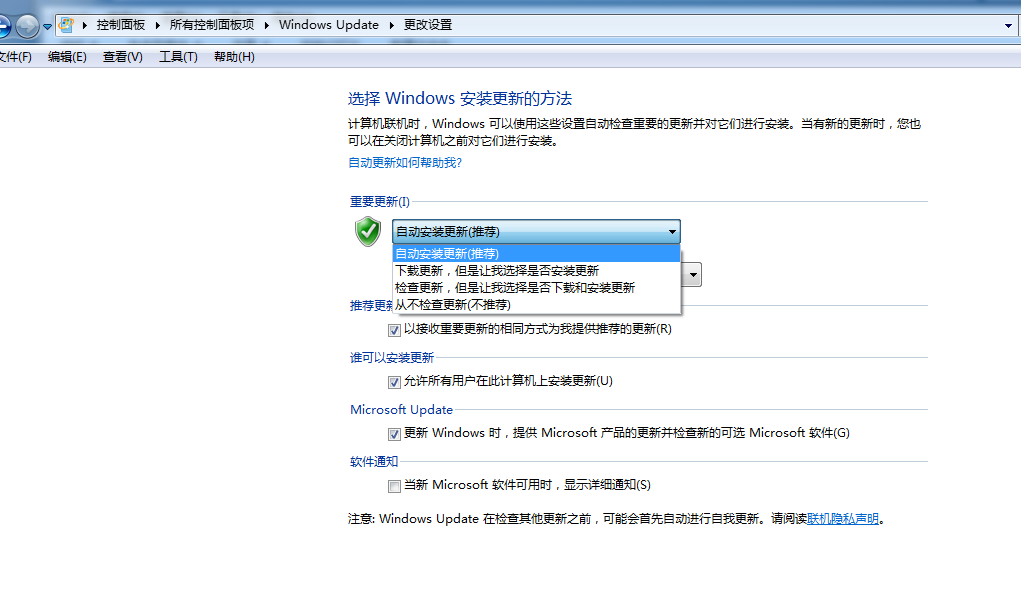
Task: Click the 重要更新(I) section label
Action: click(380, 202)
